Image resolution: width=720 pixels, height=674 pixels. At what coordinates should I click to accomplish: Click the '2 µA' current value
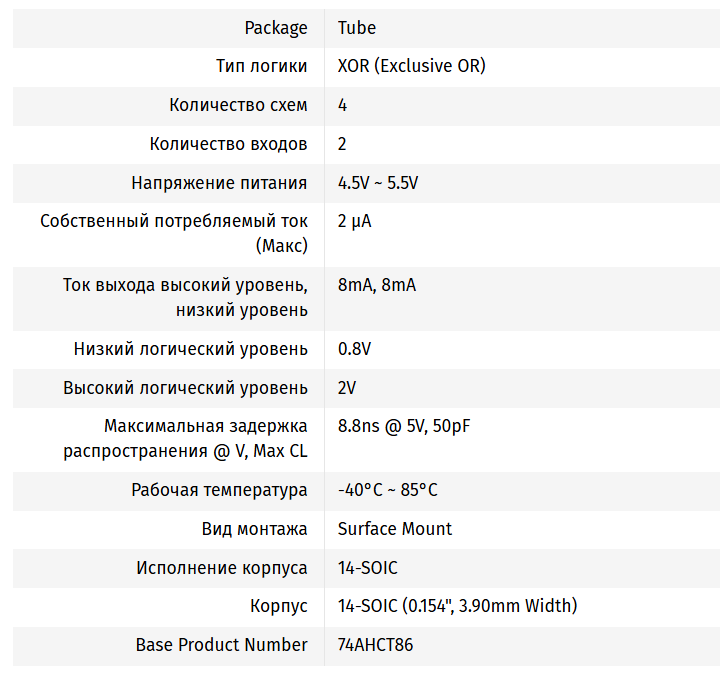pyautogui.click(x=355, y=221)
